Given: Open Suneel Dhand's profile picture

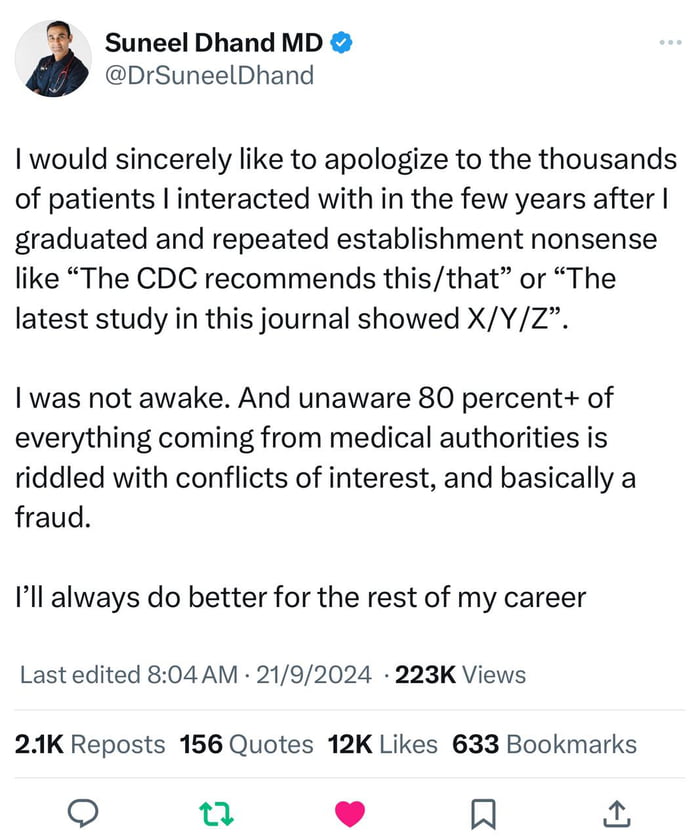Looking at the screenshot, I should pos(53,60).
